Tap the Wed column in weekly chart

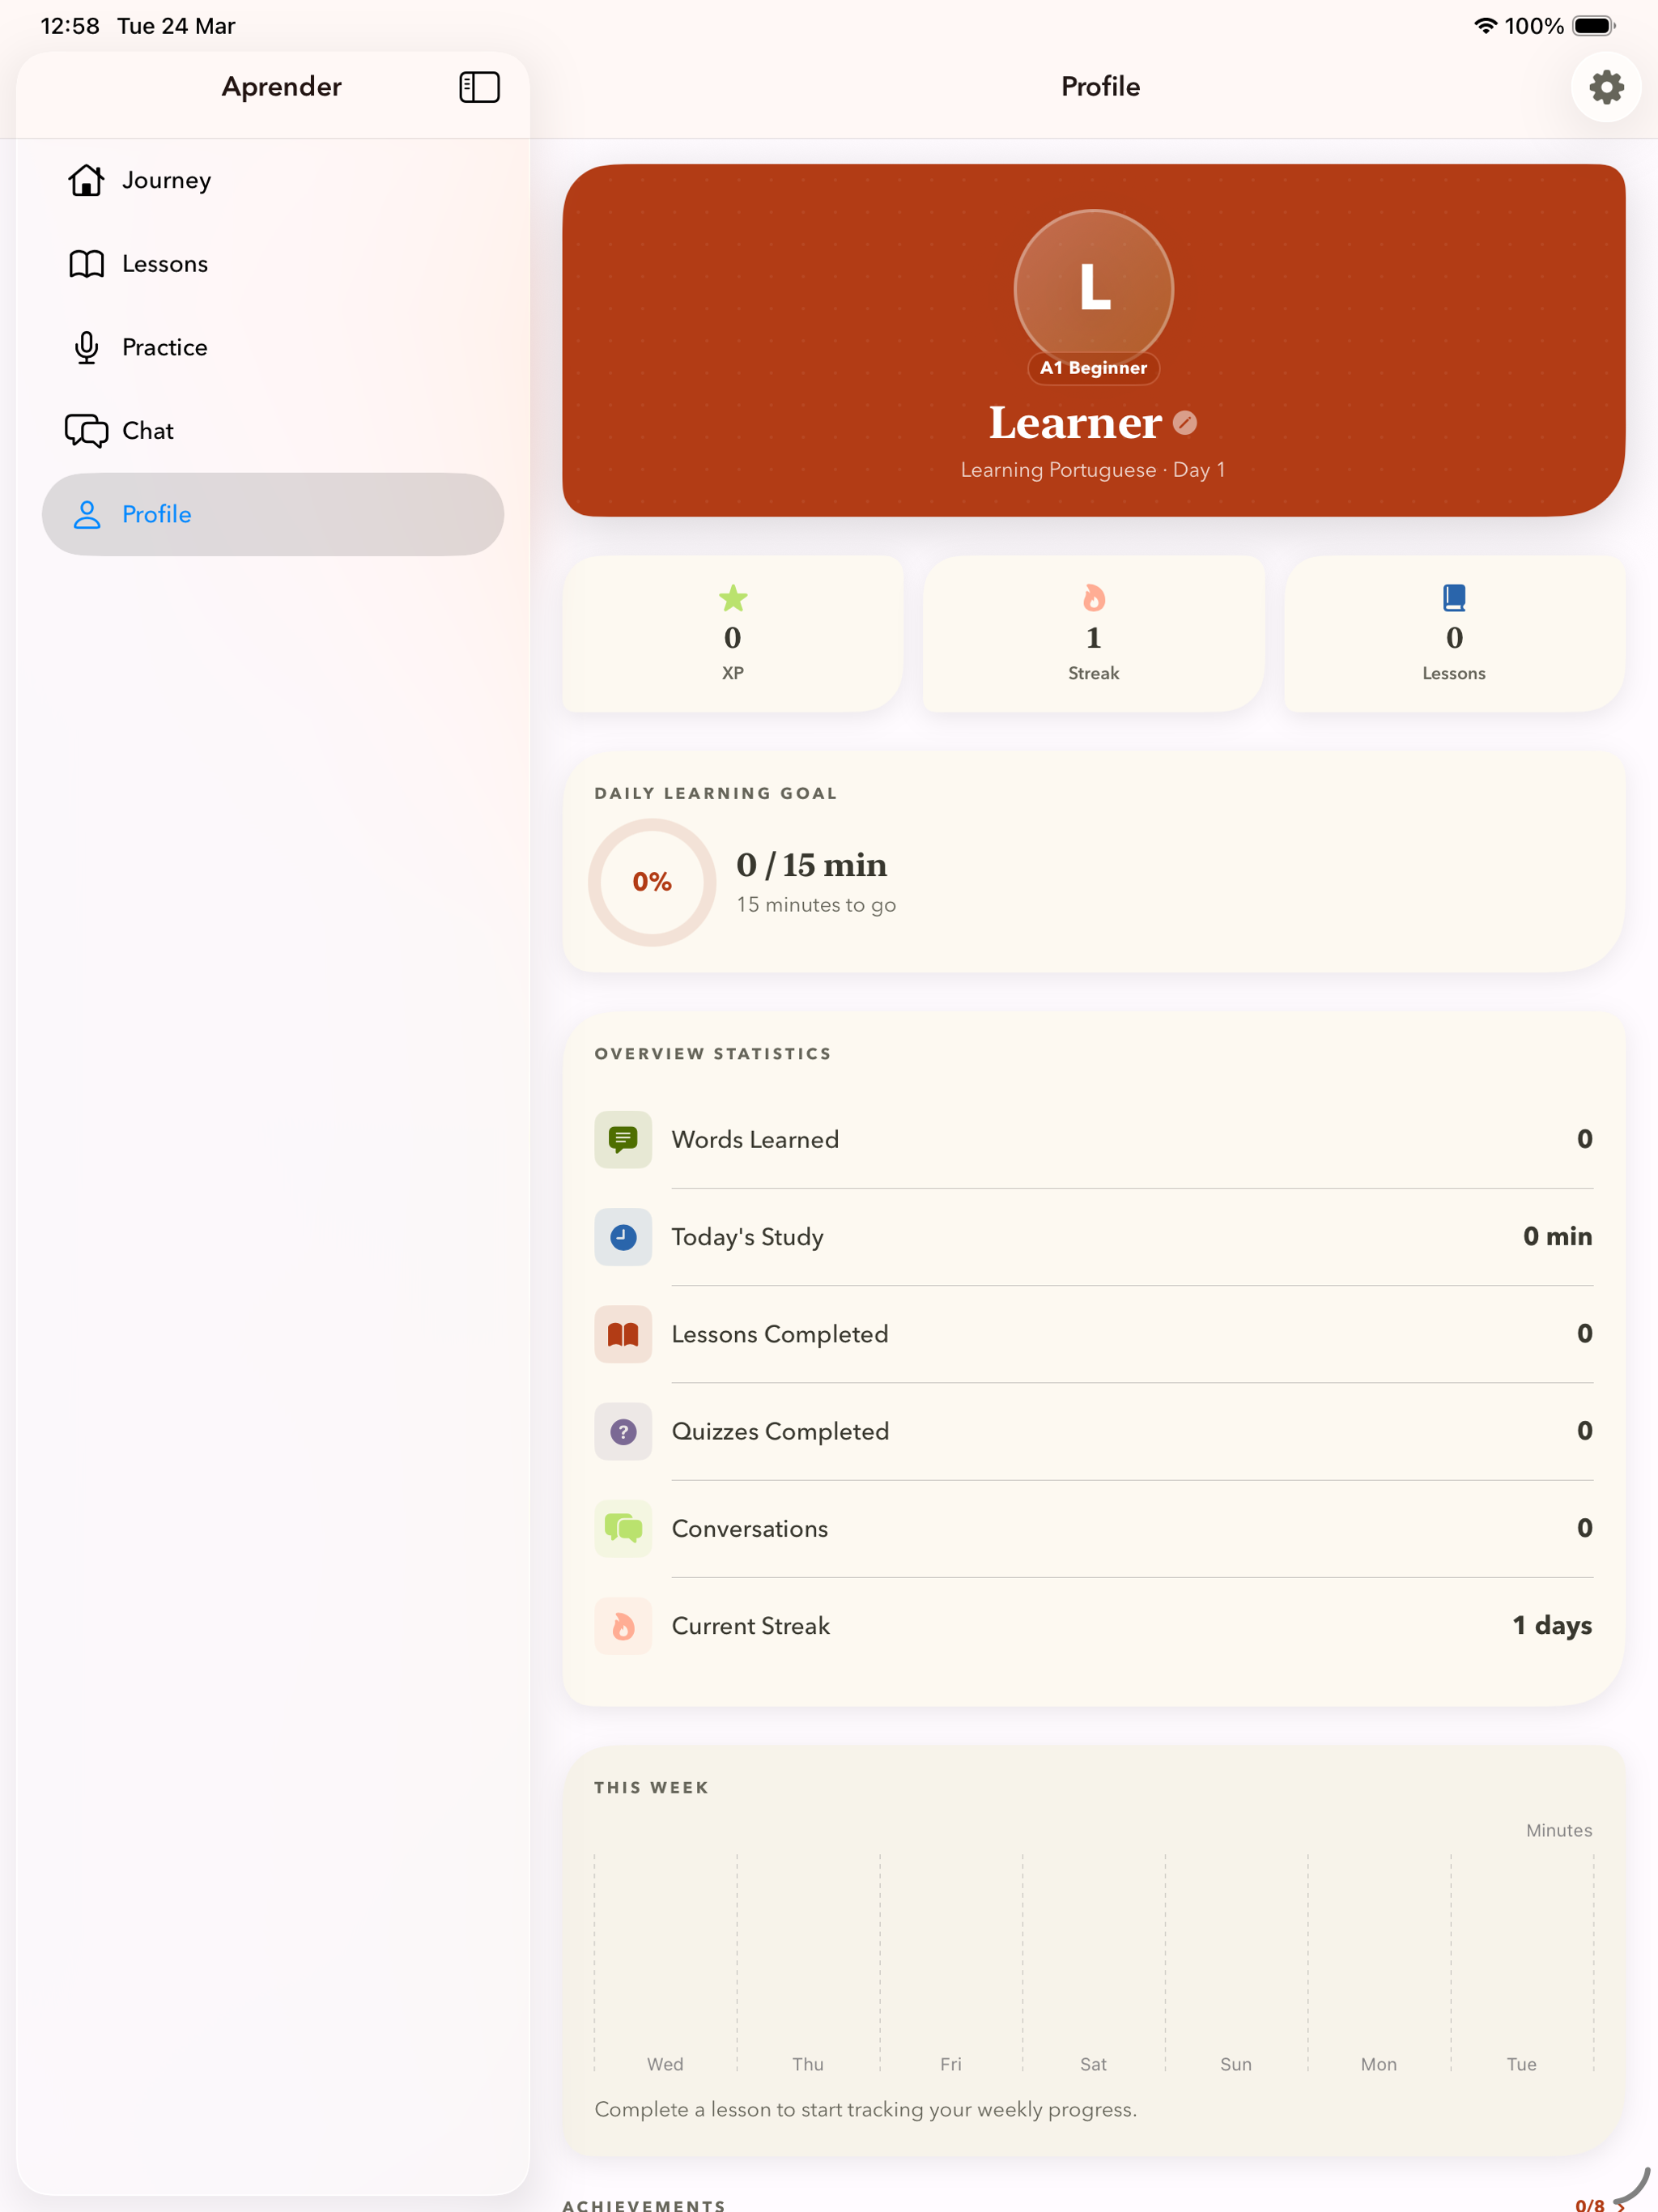pyautogui.click(x=665, y=1962)
